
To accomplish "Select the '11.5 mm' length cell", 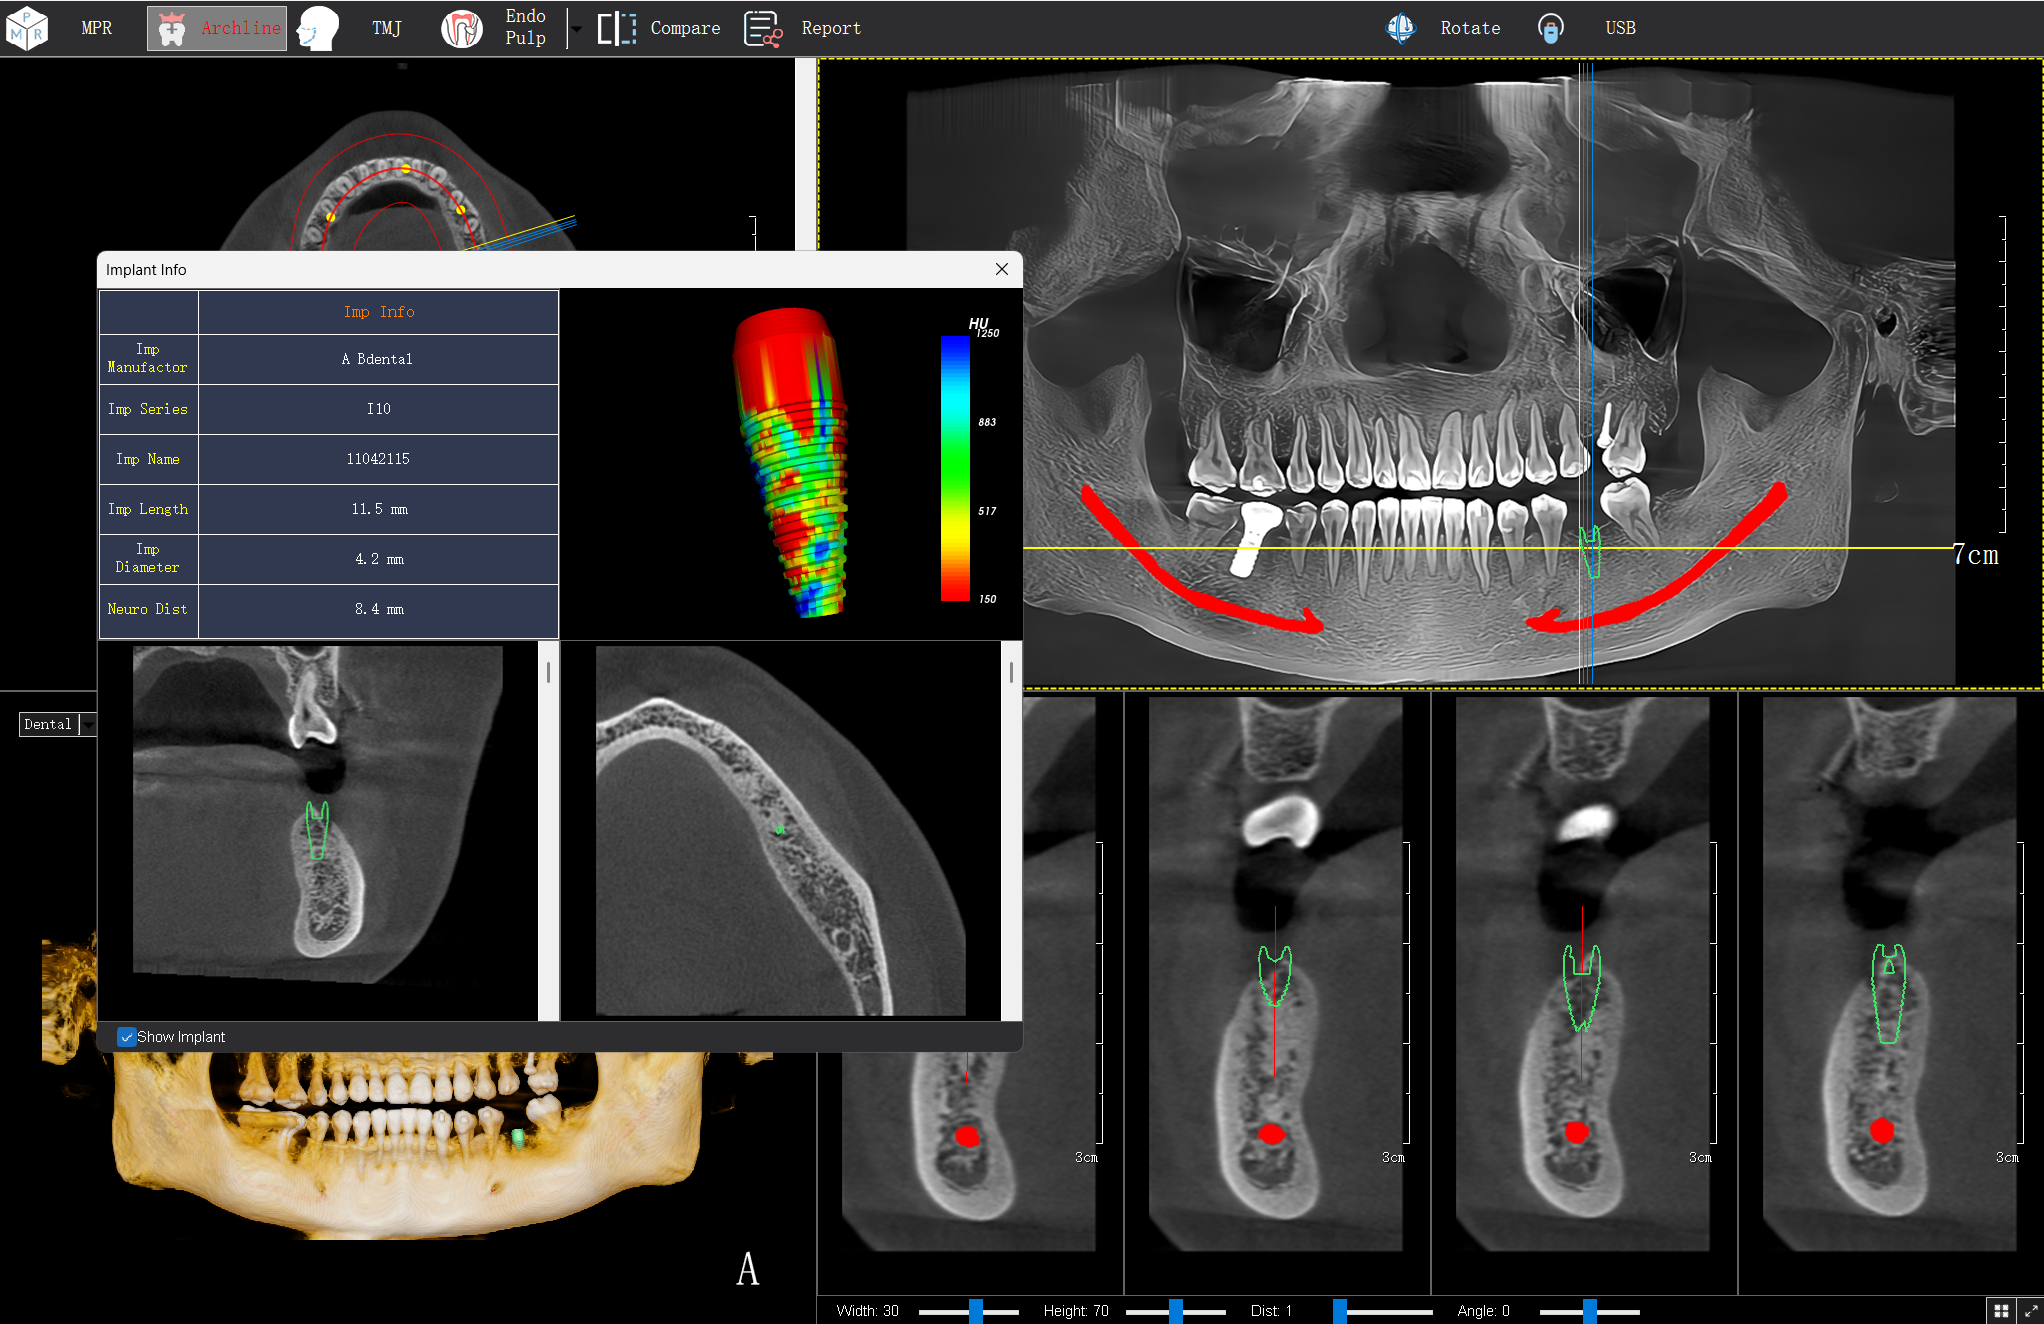I will click(x=378, y=509).
